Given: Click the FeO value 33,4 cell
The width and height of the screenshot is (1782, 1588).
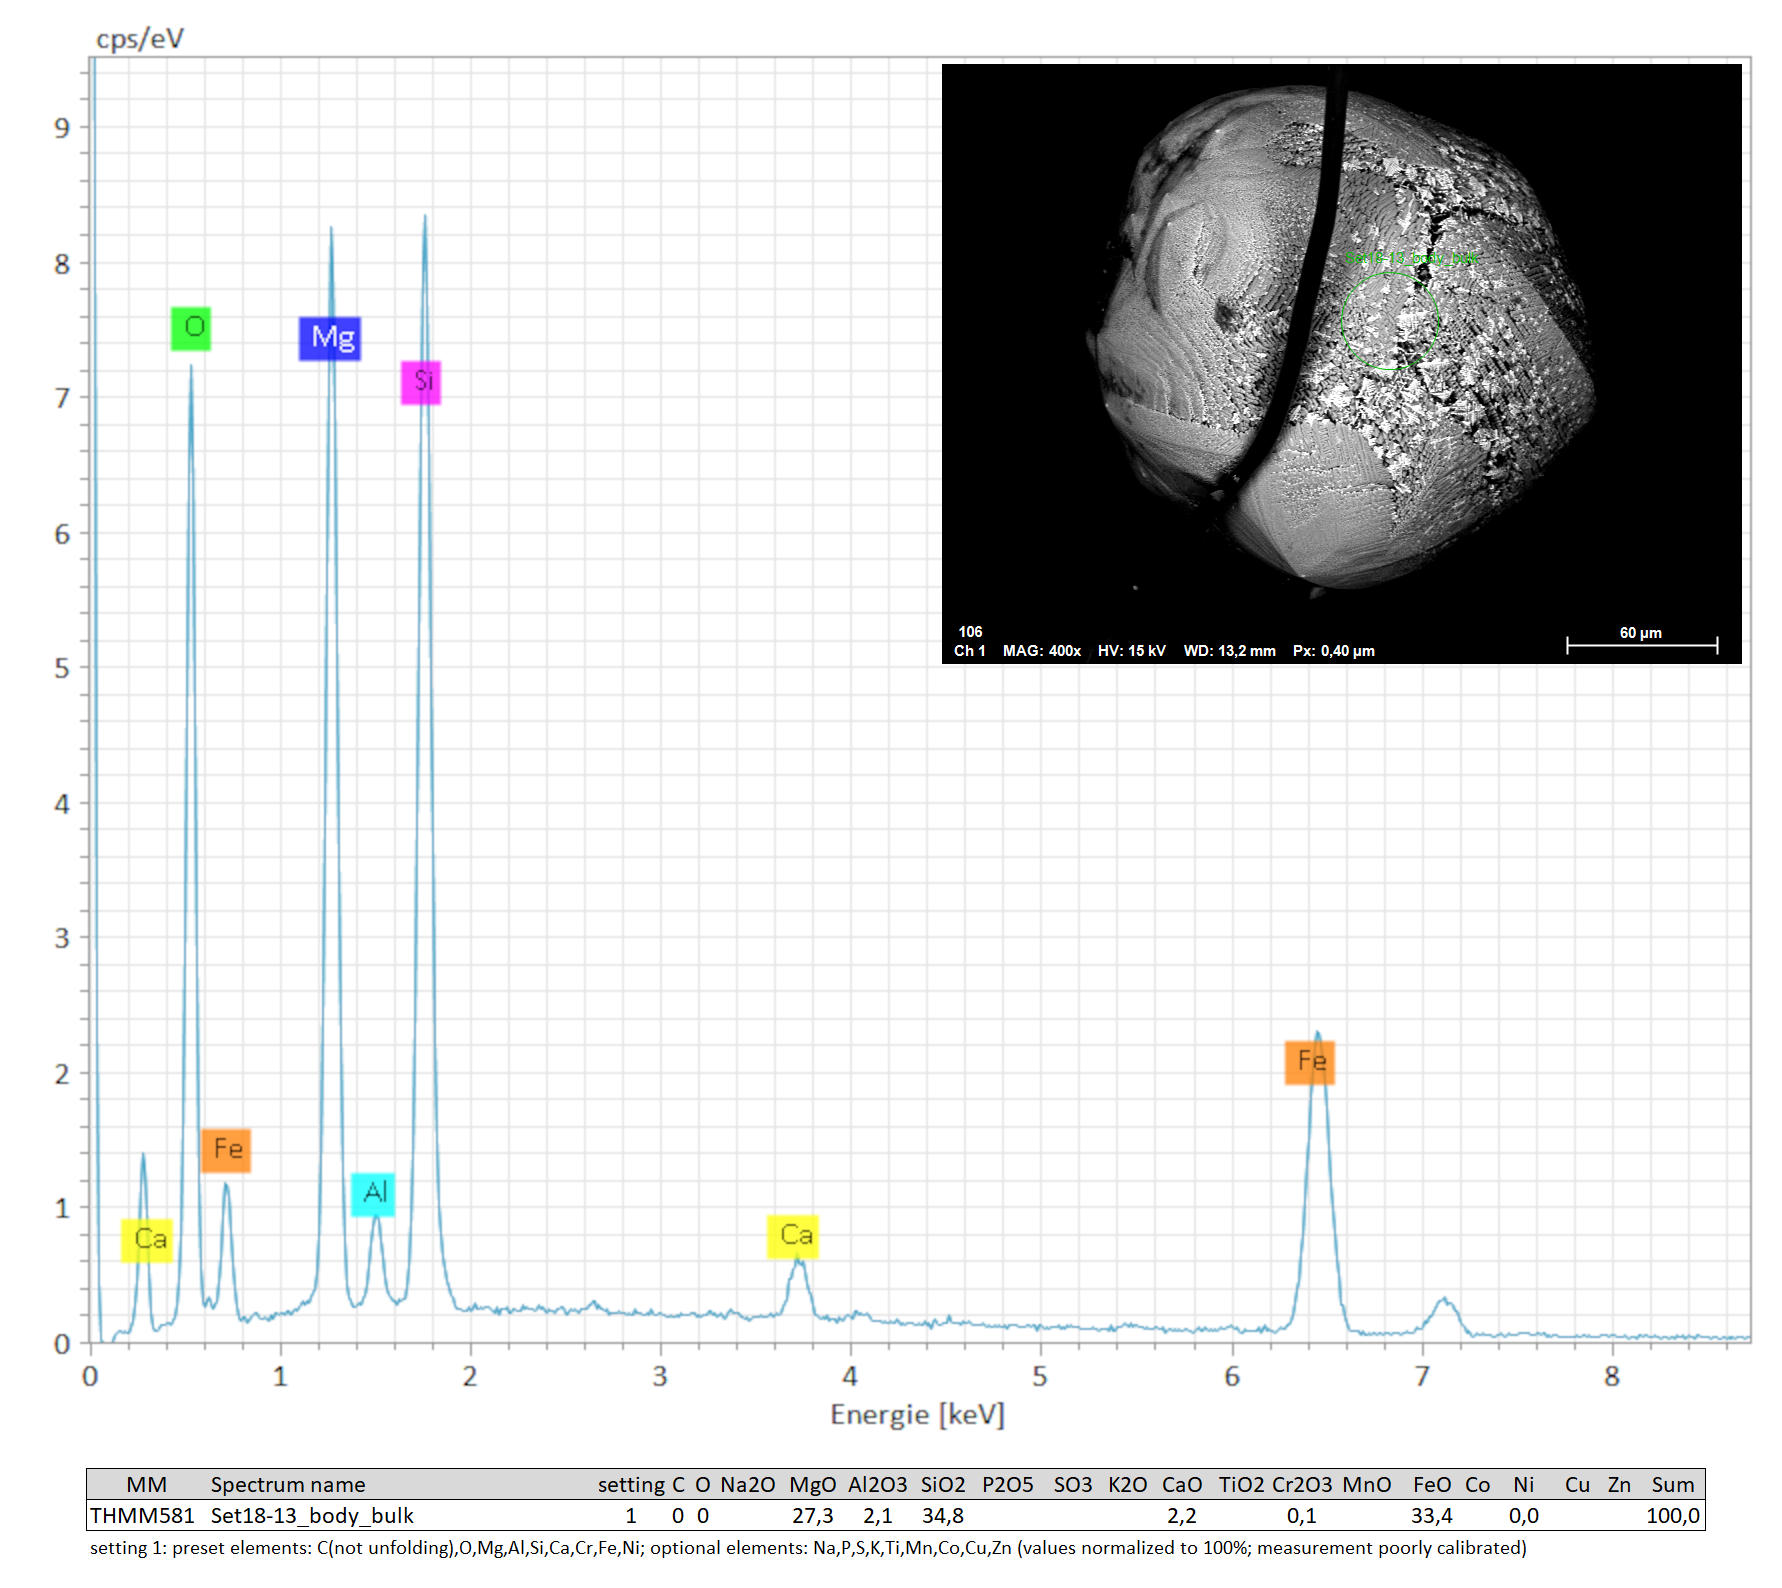Looking at the screenshot, I should [x=1431, y=1516].
